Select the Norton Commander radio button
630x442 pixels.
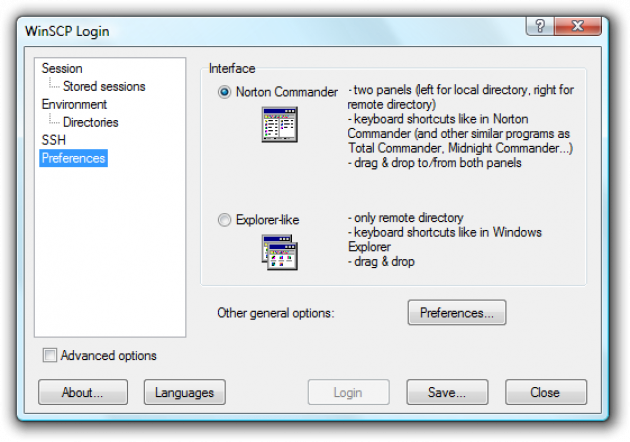(x=224, y=92)
